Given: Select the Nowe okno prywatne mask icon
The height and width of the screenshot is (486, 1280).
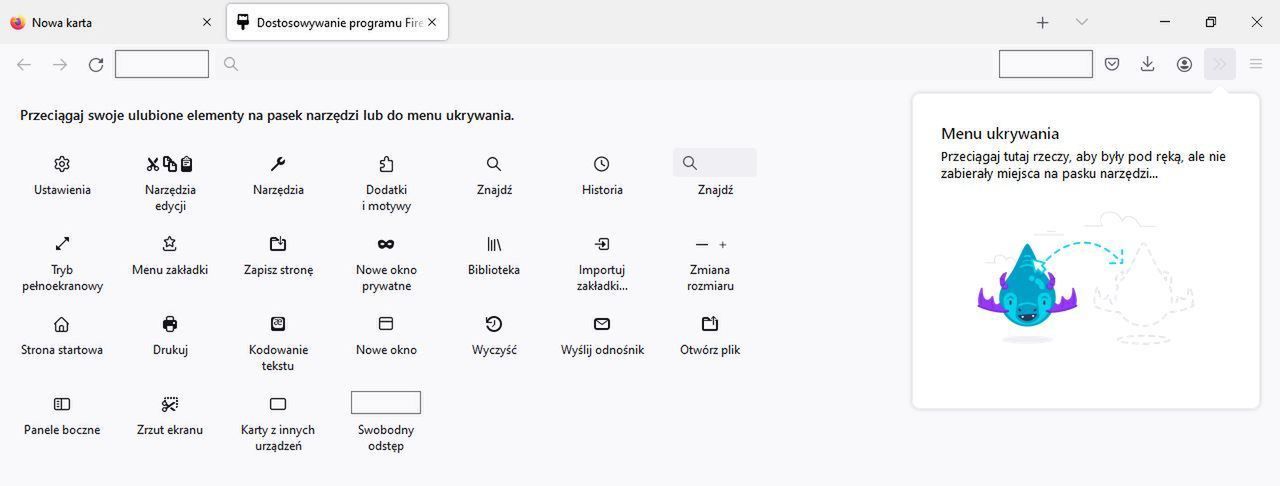Looking at the screenshot, I should click(386, 244).
